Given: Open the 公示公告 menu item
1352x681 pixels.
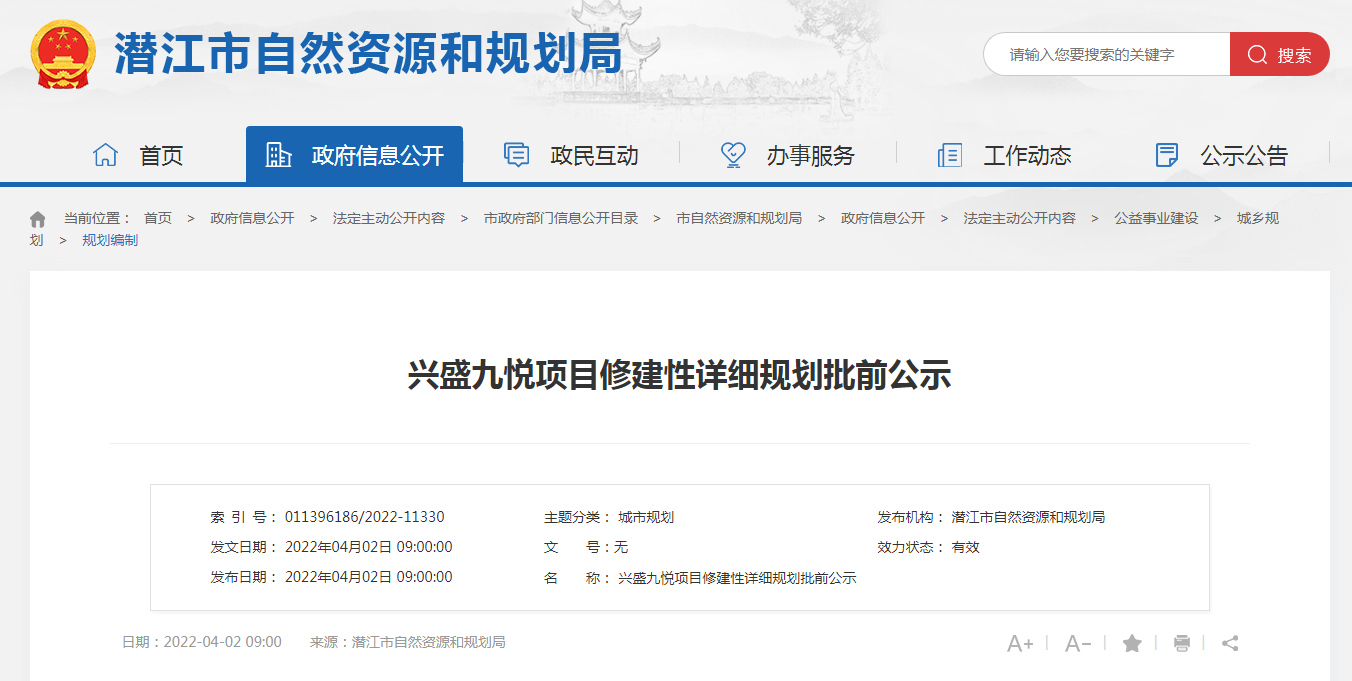Looking at the screenshot, I should click(1245, 154).
